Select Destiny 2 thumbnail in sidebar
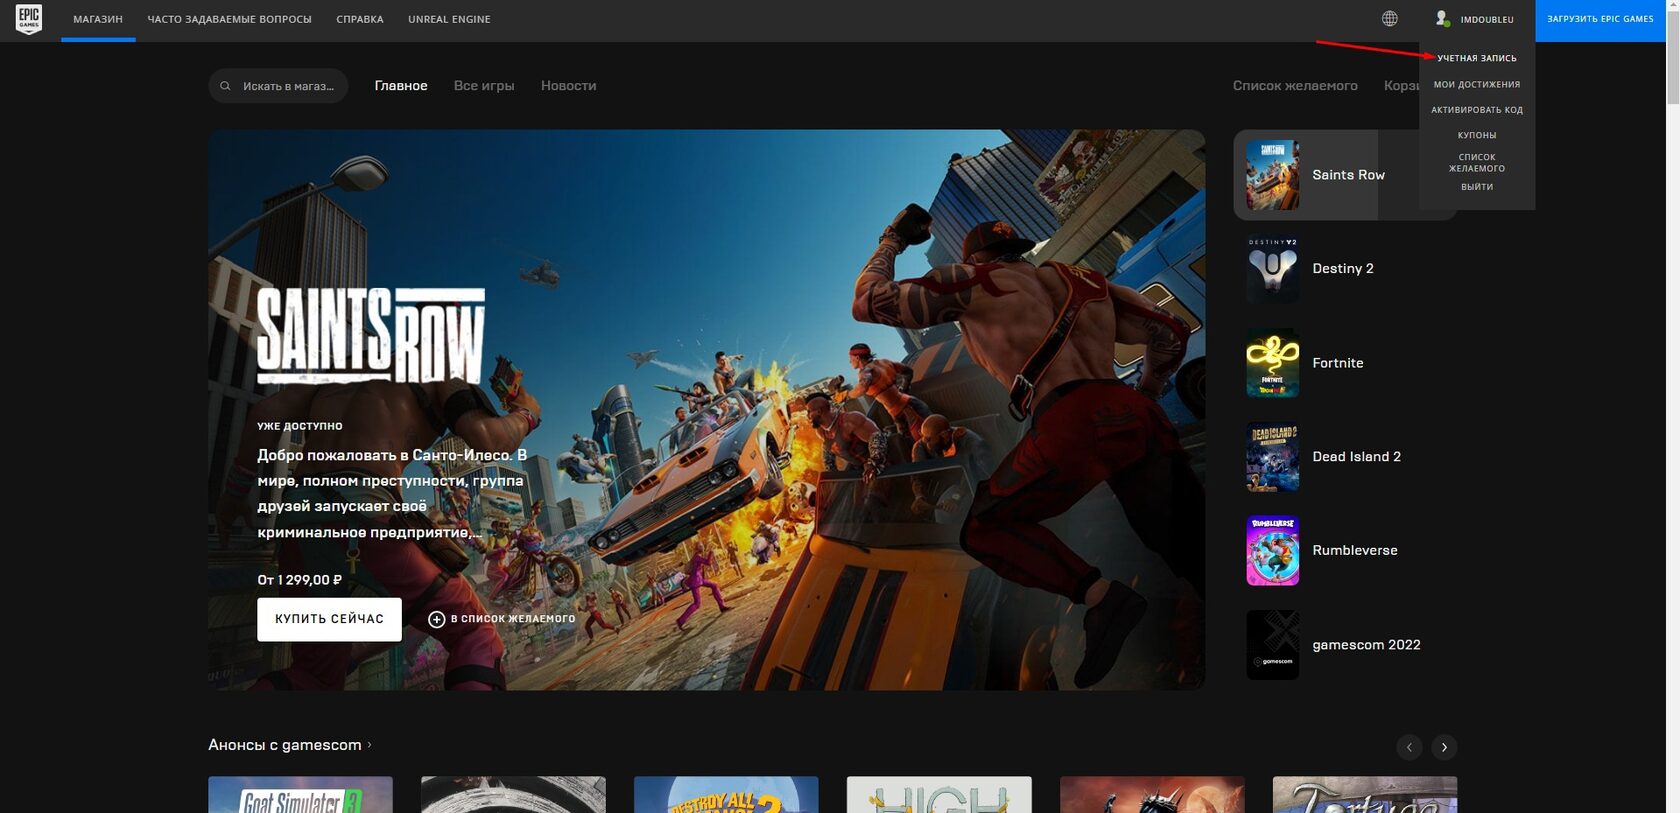The width and height of the screenshot is (1680, 813). [x=1272, y=269]
